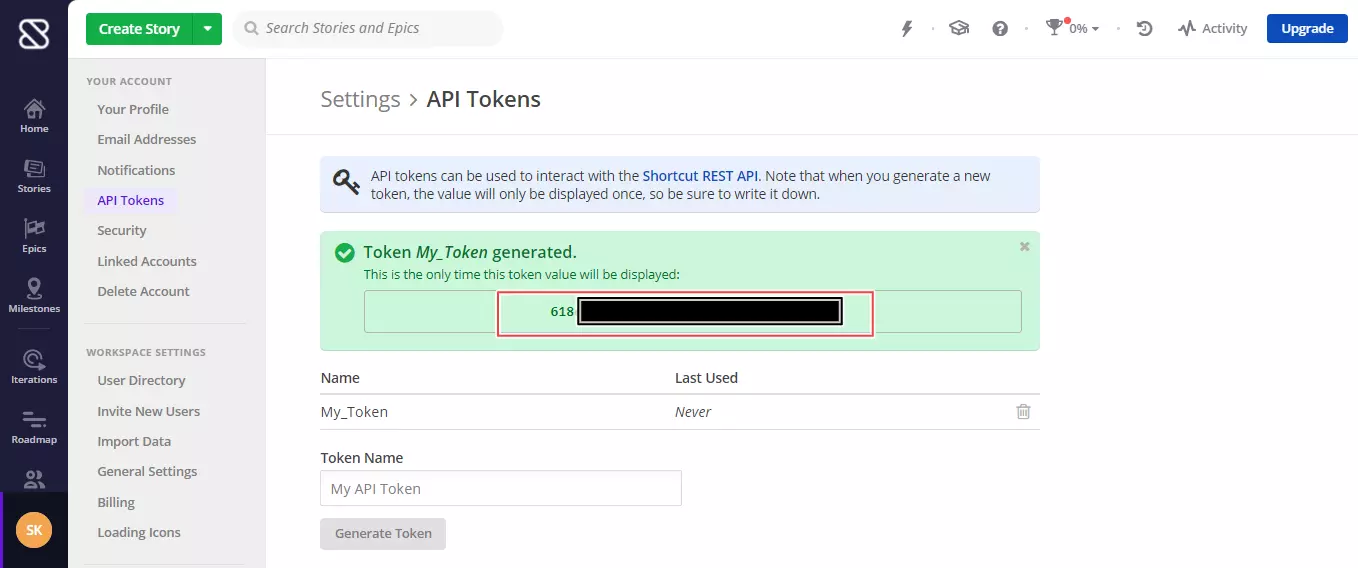Image resolution: width=1358 pixels, height=568 pixels.
Task: Open the SK user avatar menu
Action: [x=34, y=530]
